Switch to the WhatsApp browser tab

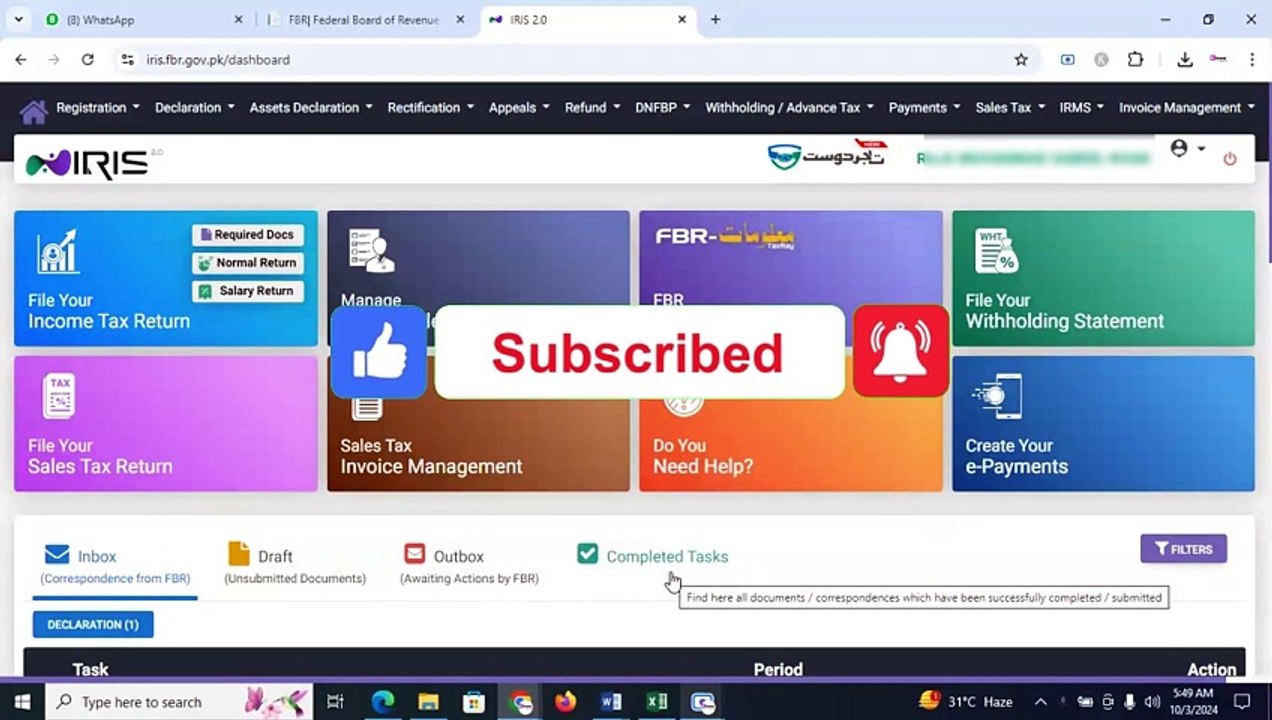[143, 20]
